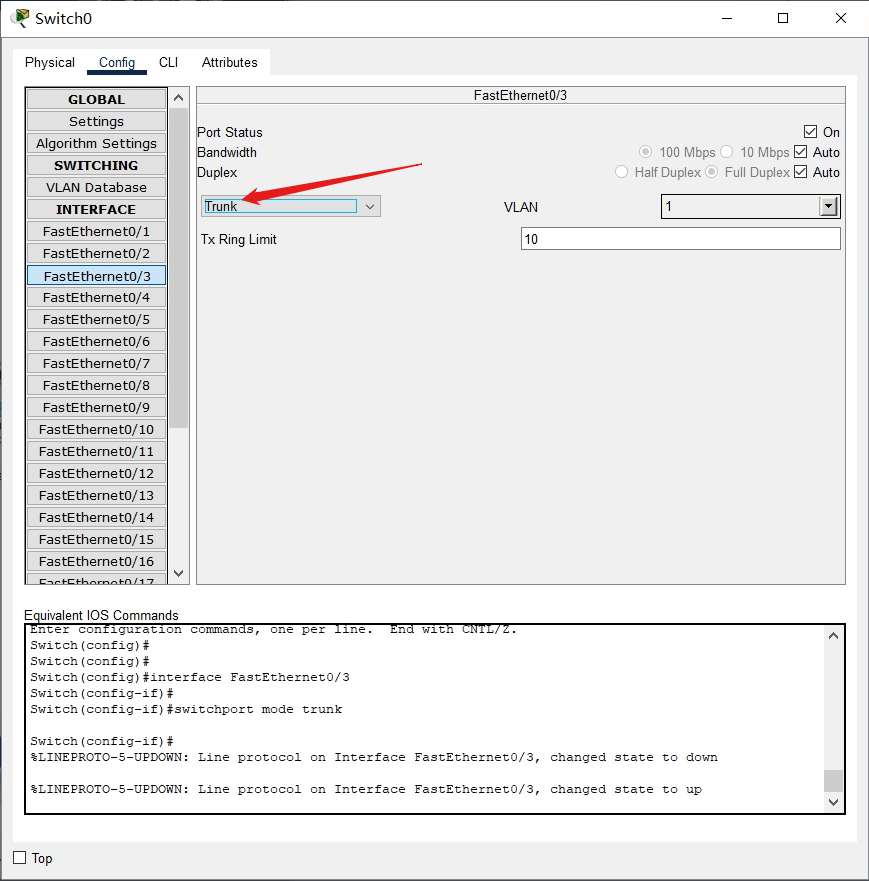Image resolution: width=869 pixels, height=881 pixels.
Task: Toggle Bandwidth Auto checkbox
Action: coord(800,152)
